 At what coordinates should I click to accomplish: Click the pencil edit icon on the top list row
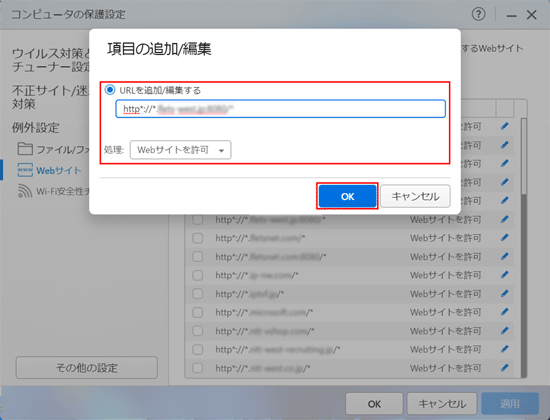click(504, 126)
